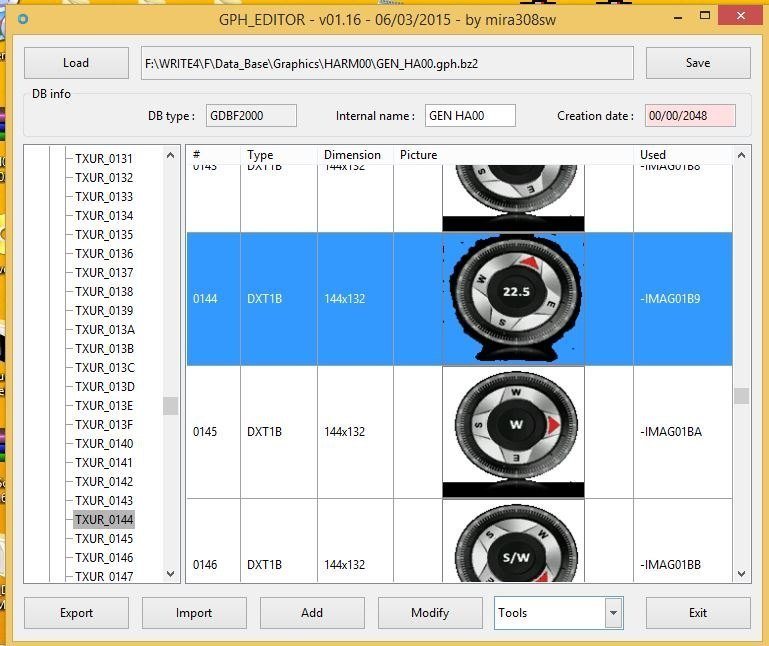Exit the editor using Exit button

tap(697, 613)
